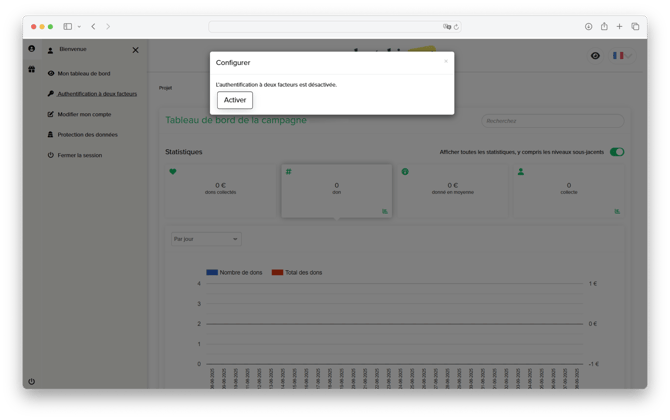Click the browser share icon
The width and height of the screenshot is (670, 420).
pyautogui.click(x=604, y=26)
